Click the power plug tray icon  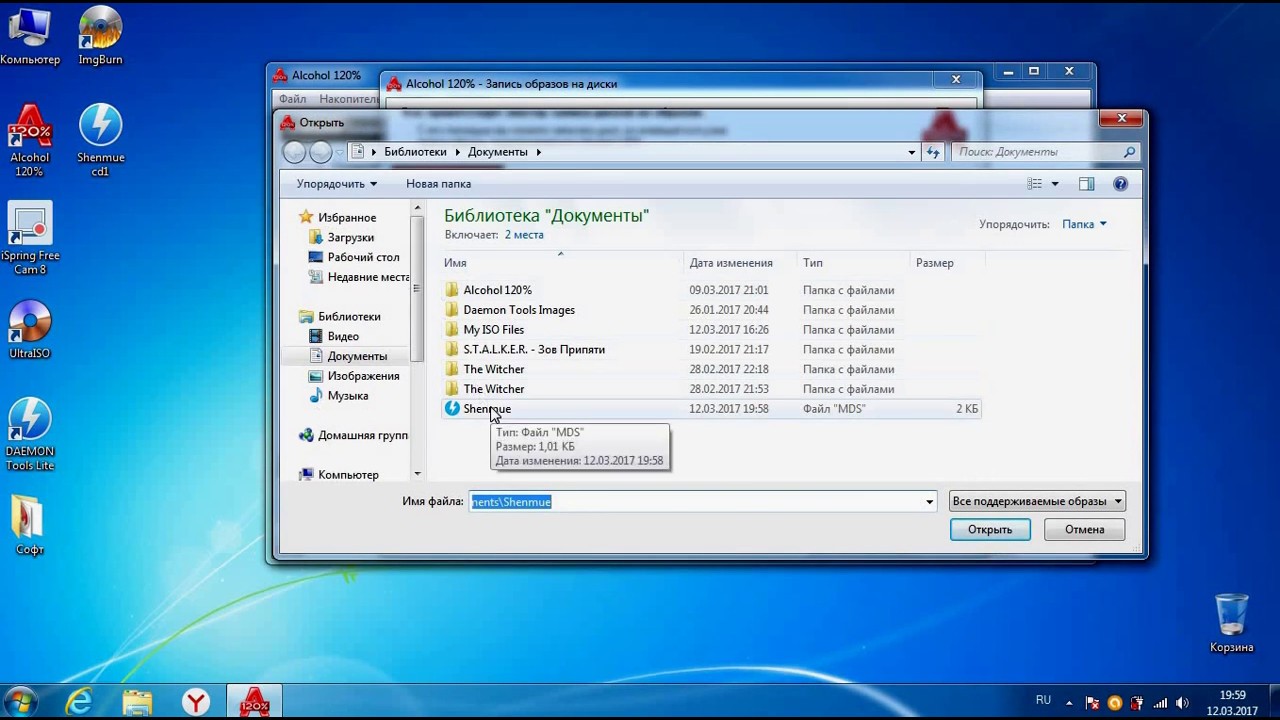click(1137, 703)
